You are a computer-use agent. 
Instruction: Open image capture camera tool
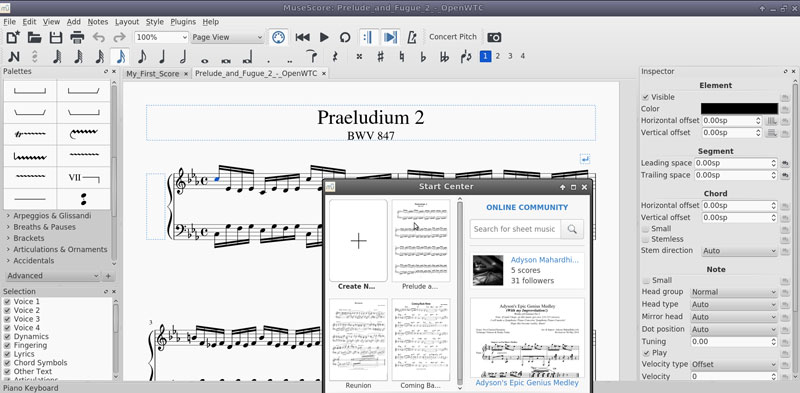494,37
